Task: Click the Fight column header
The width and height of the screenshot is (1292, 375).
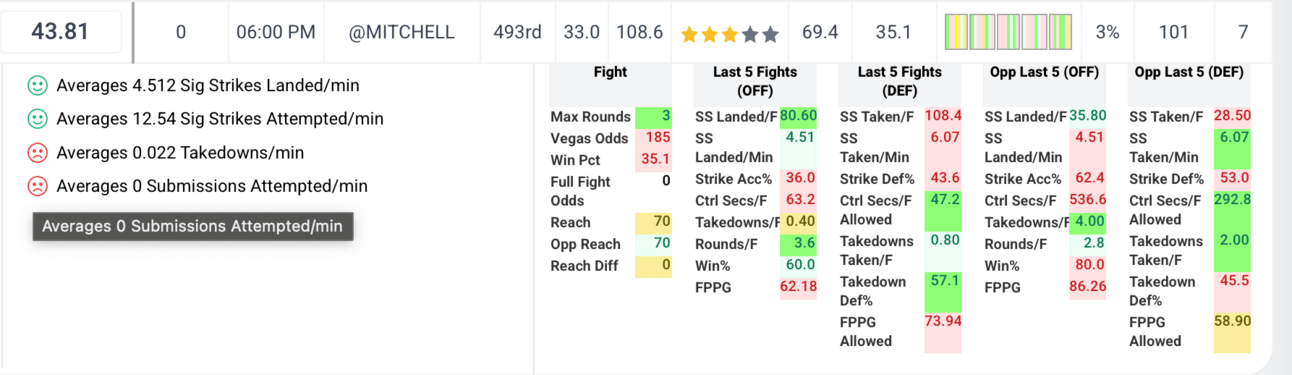Action: tap(610, 72)
